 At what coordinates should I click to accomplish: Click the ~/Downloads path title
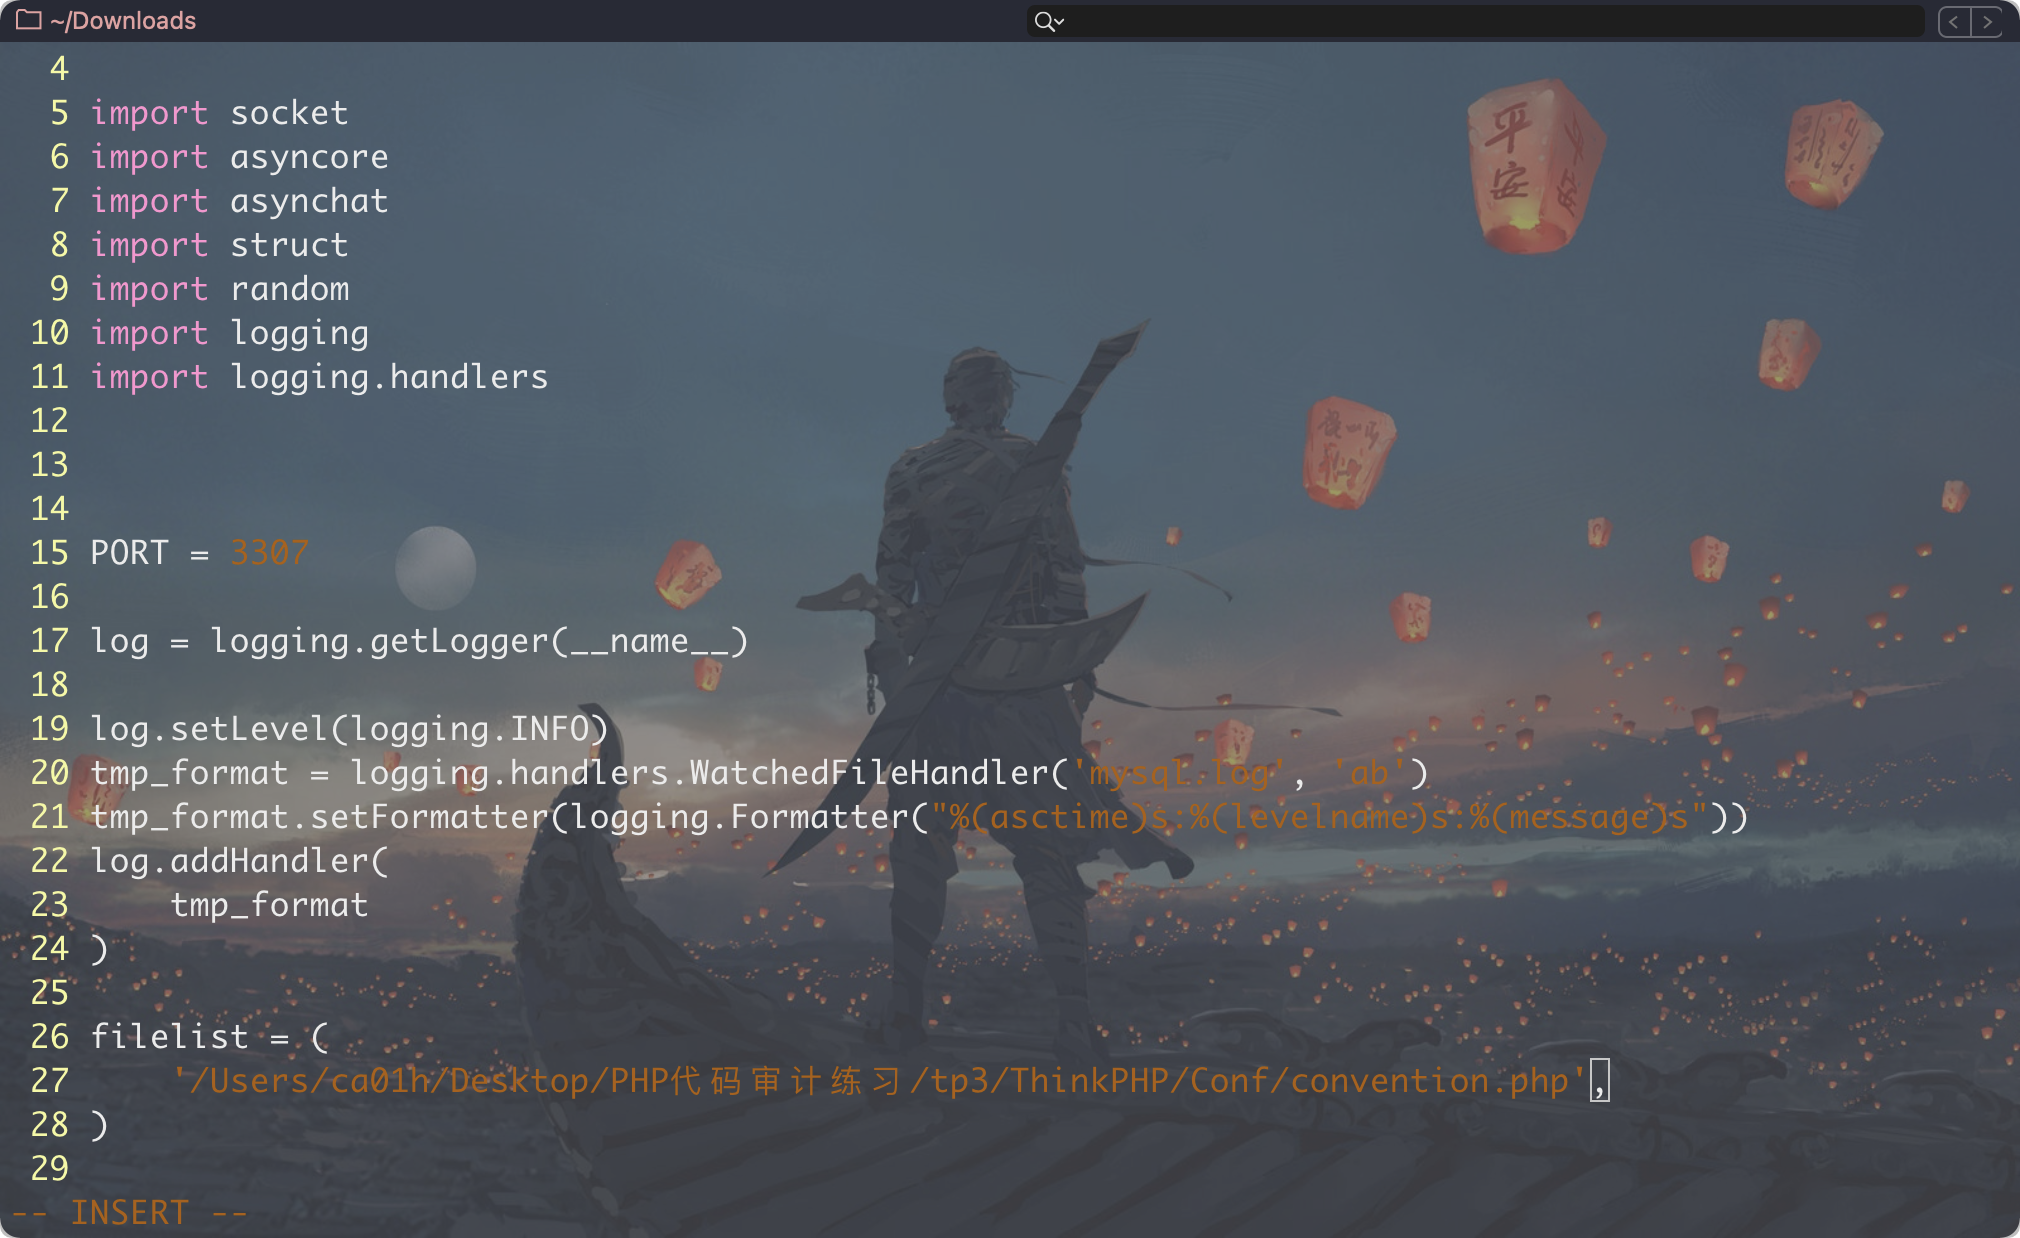[123, 20]
